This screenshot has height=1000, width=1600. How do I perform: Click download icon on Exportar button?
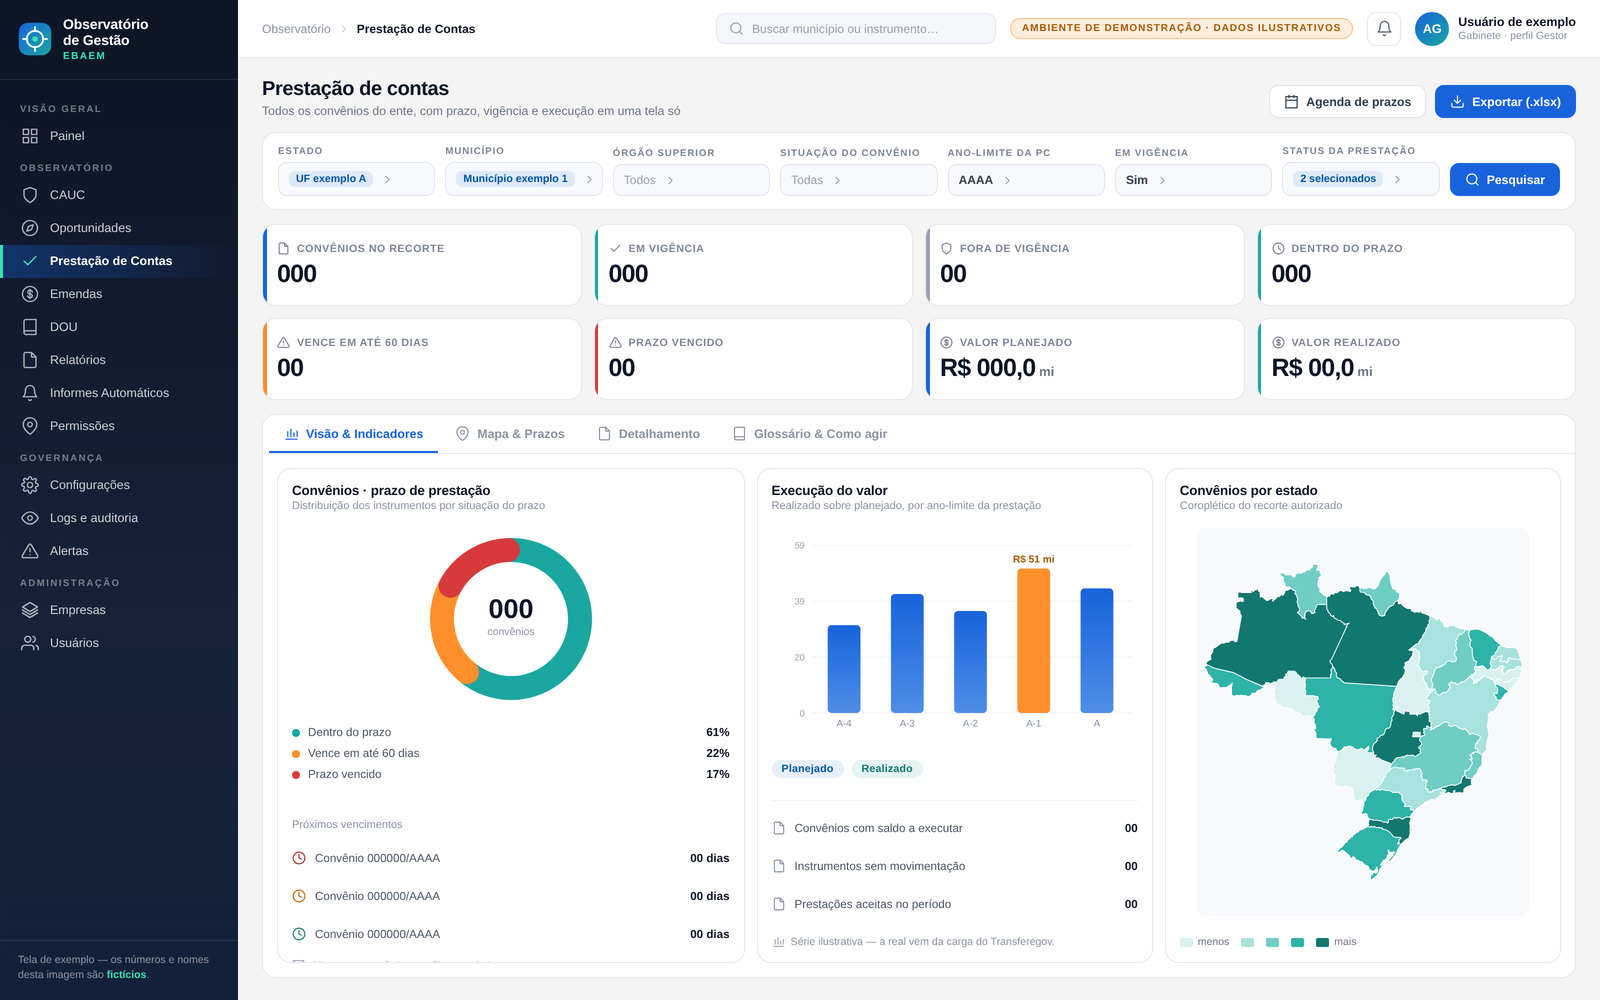point(1457,102)
